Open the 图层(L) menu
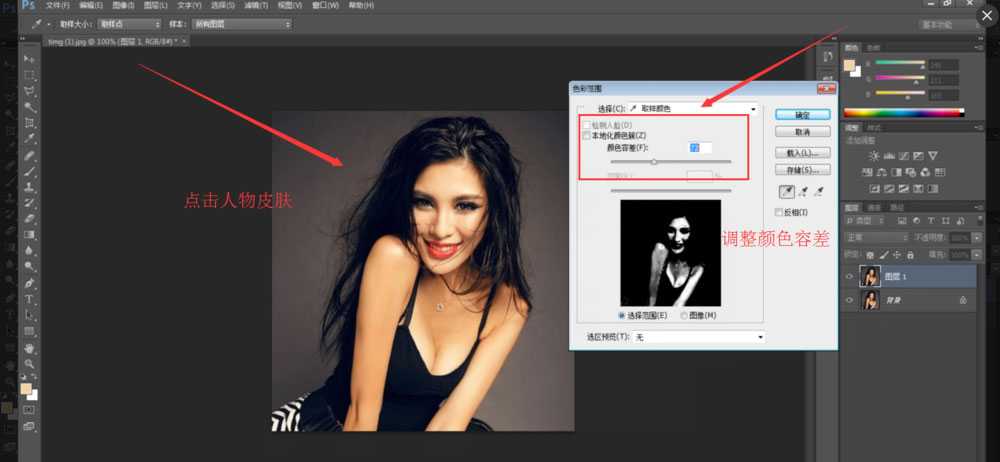Screen dimensions: 1000x462 point(156,5)
